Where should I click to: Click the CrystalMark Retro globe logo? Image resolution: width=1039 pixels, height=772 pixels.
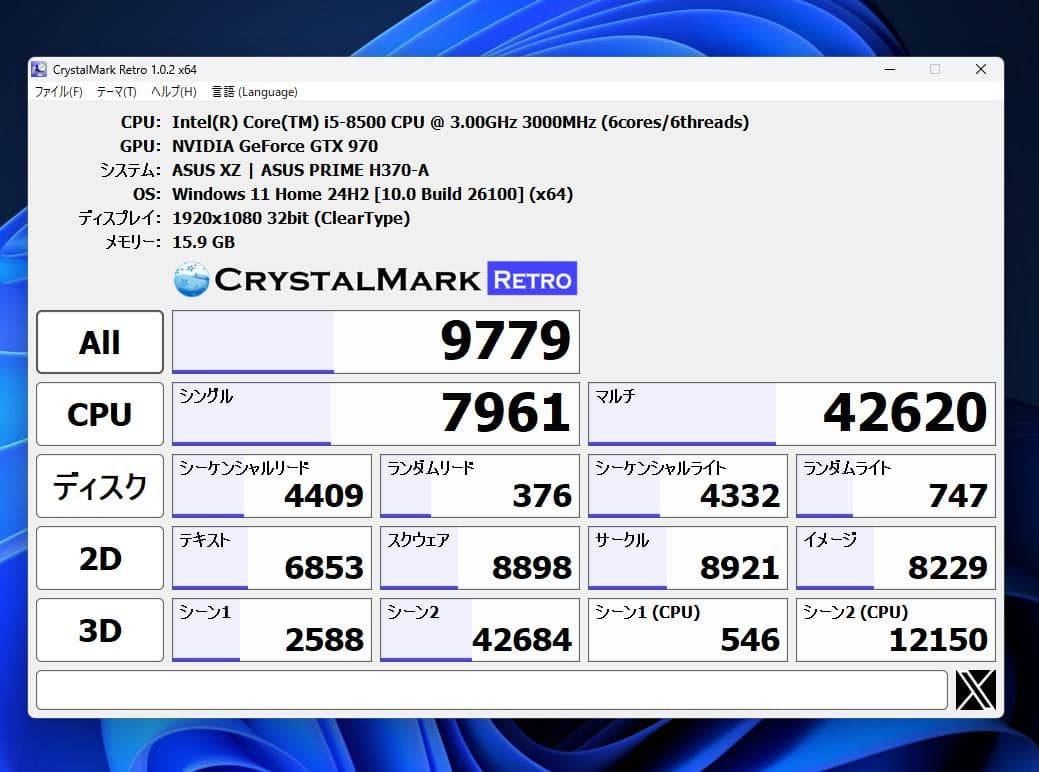point(189,277)
